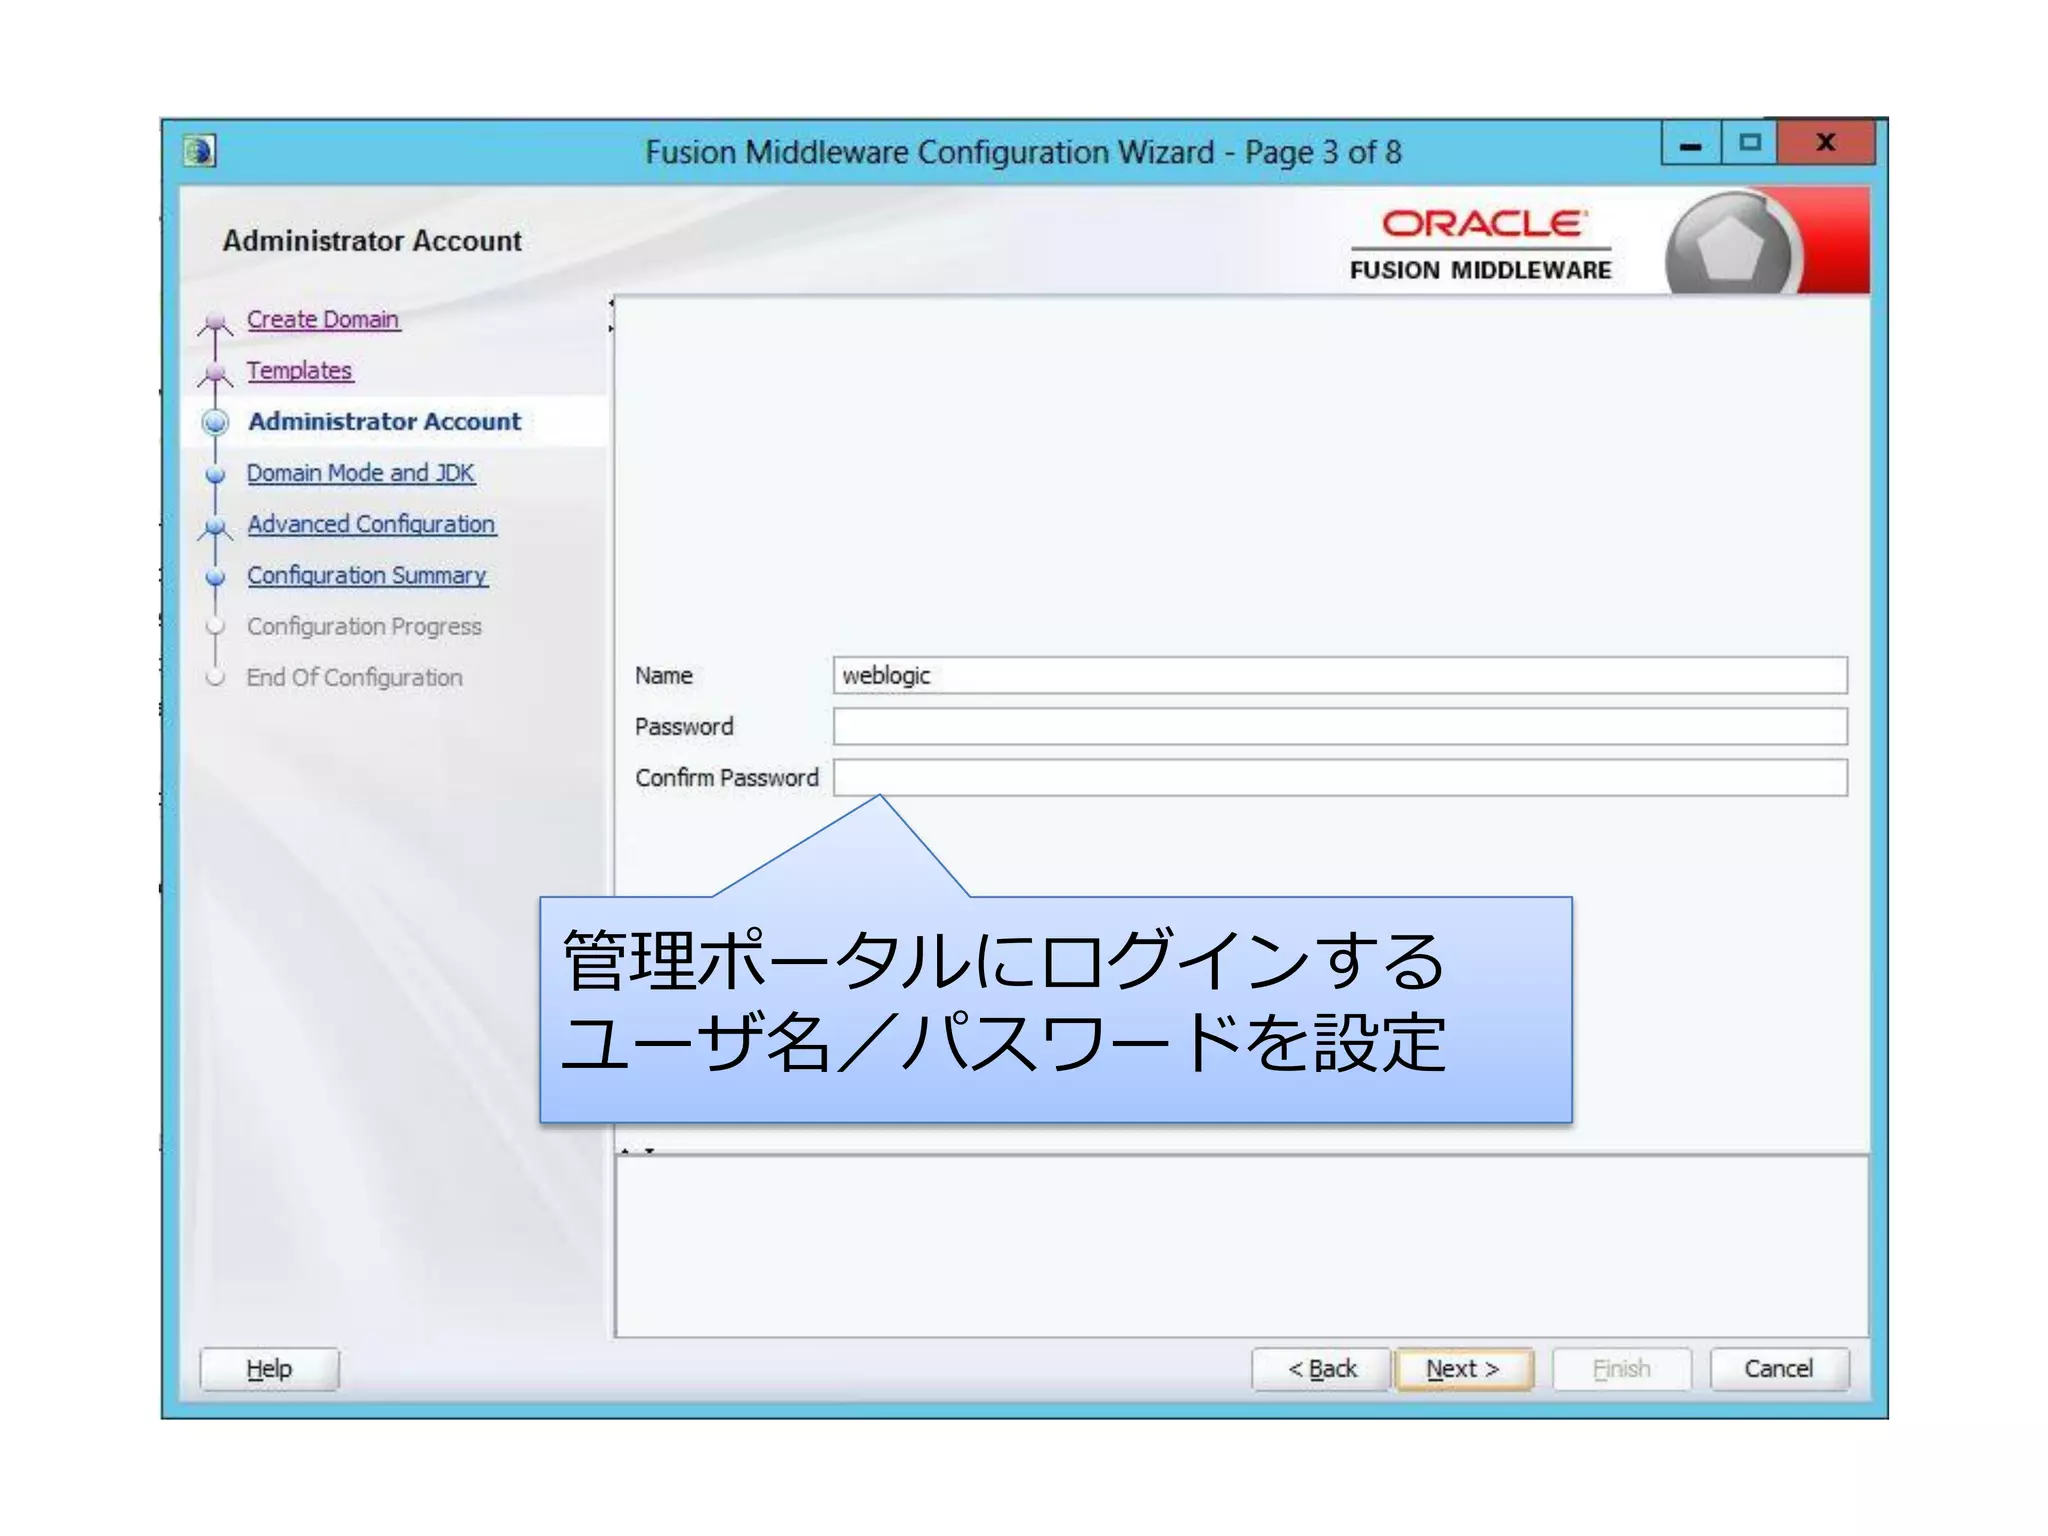Click the wizard application icon in title bar

200,151
